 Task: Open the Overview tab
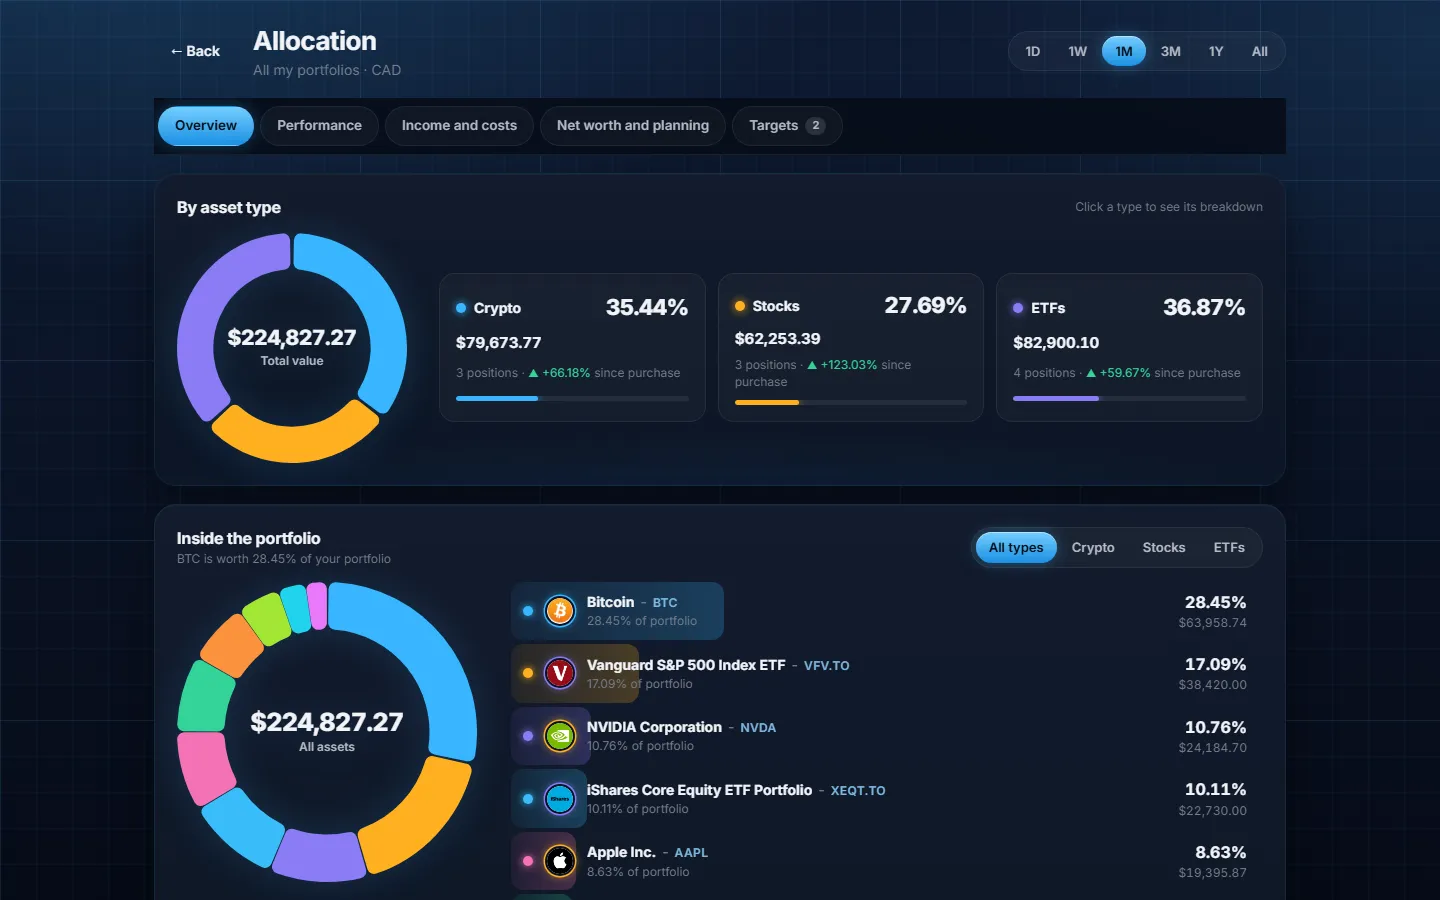(206, 126)
